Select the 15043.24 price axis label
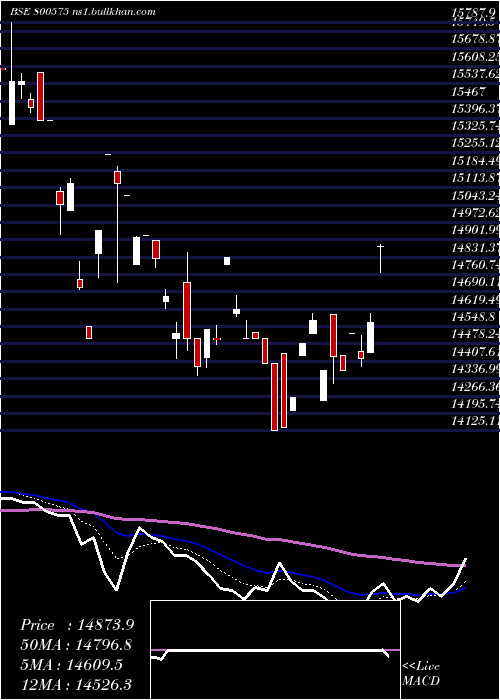This screenshot has height=700, width=500. [x=475, y=196]
